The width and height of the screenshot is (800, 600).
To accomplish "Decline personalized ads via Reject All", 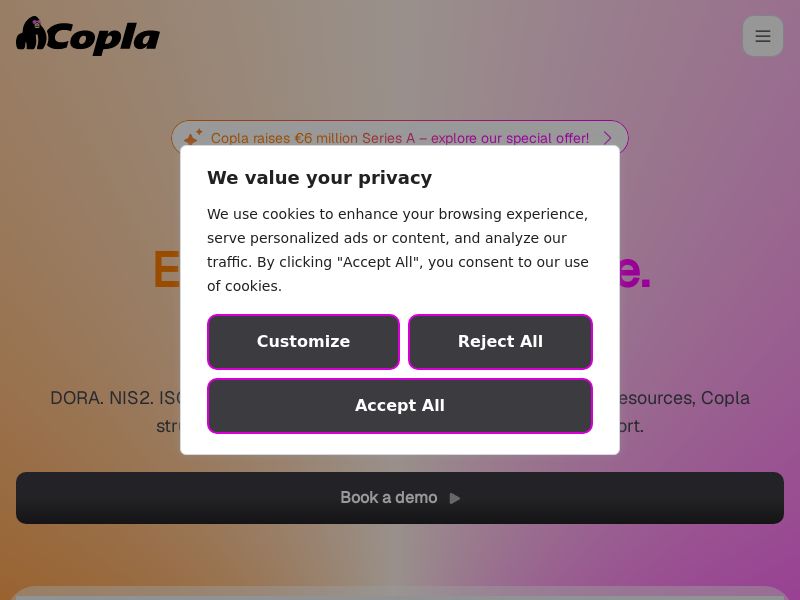I will [x=500, y=342].
